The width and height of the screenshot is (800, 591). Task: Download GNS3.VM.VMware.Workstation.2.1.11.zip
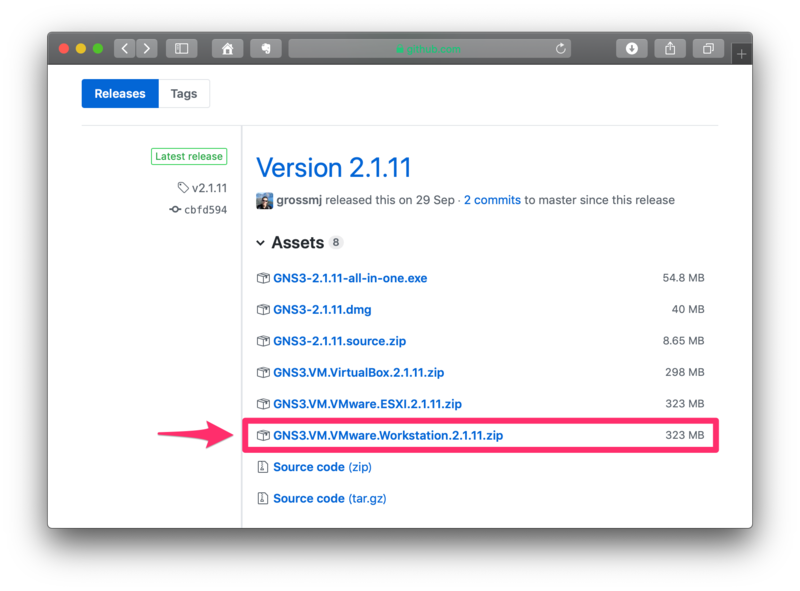click(x=388, y=435)
